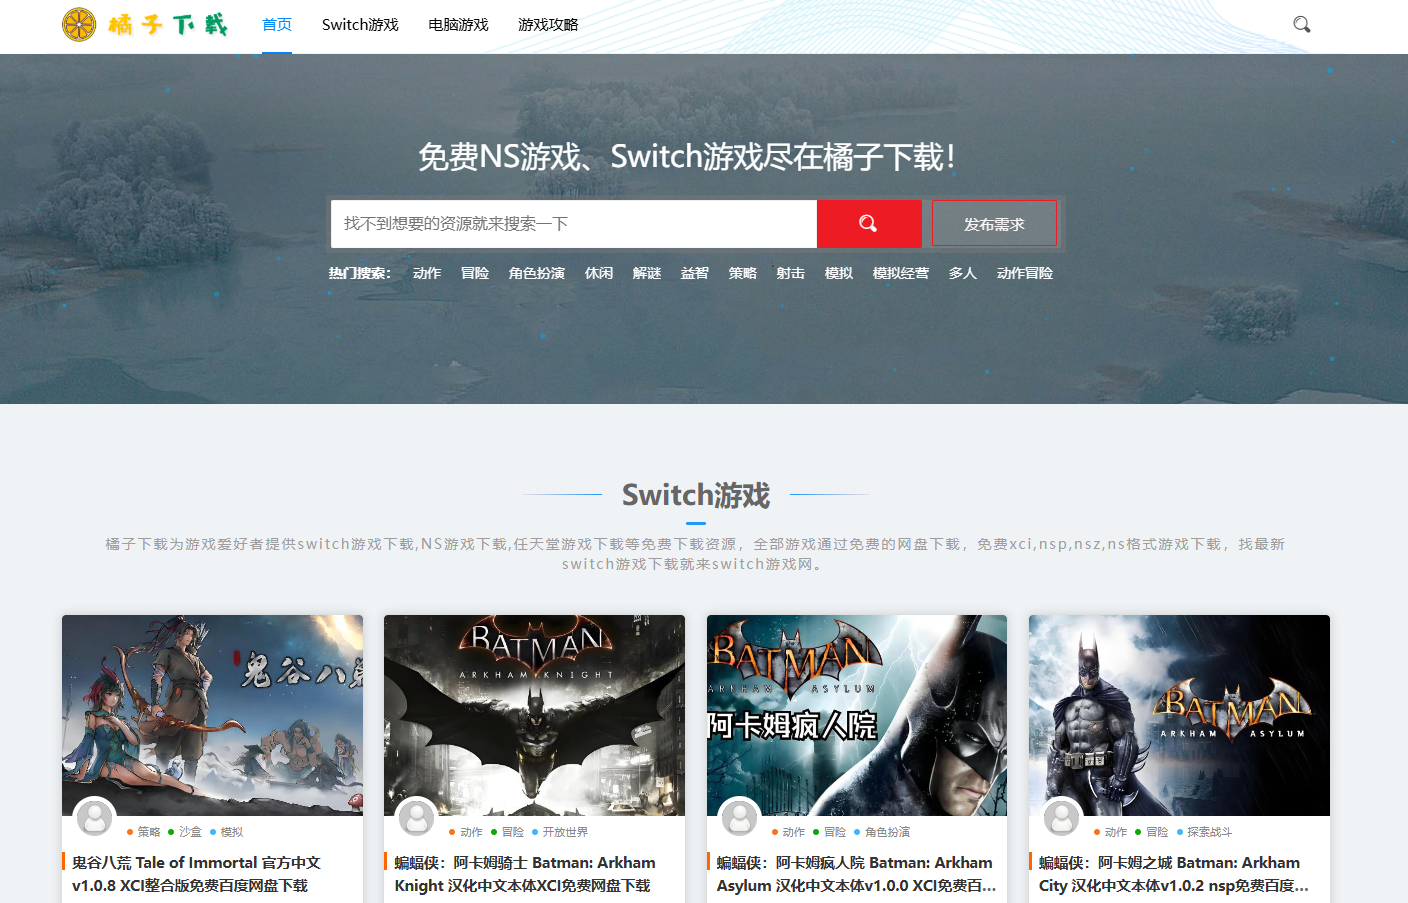
Task: Open 蝙蝠侠：阿卡姆疯人院 title link
Action: click(856, 874)
